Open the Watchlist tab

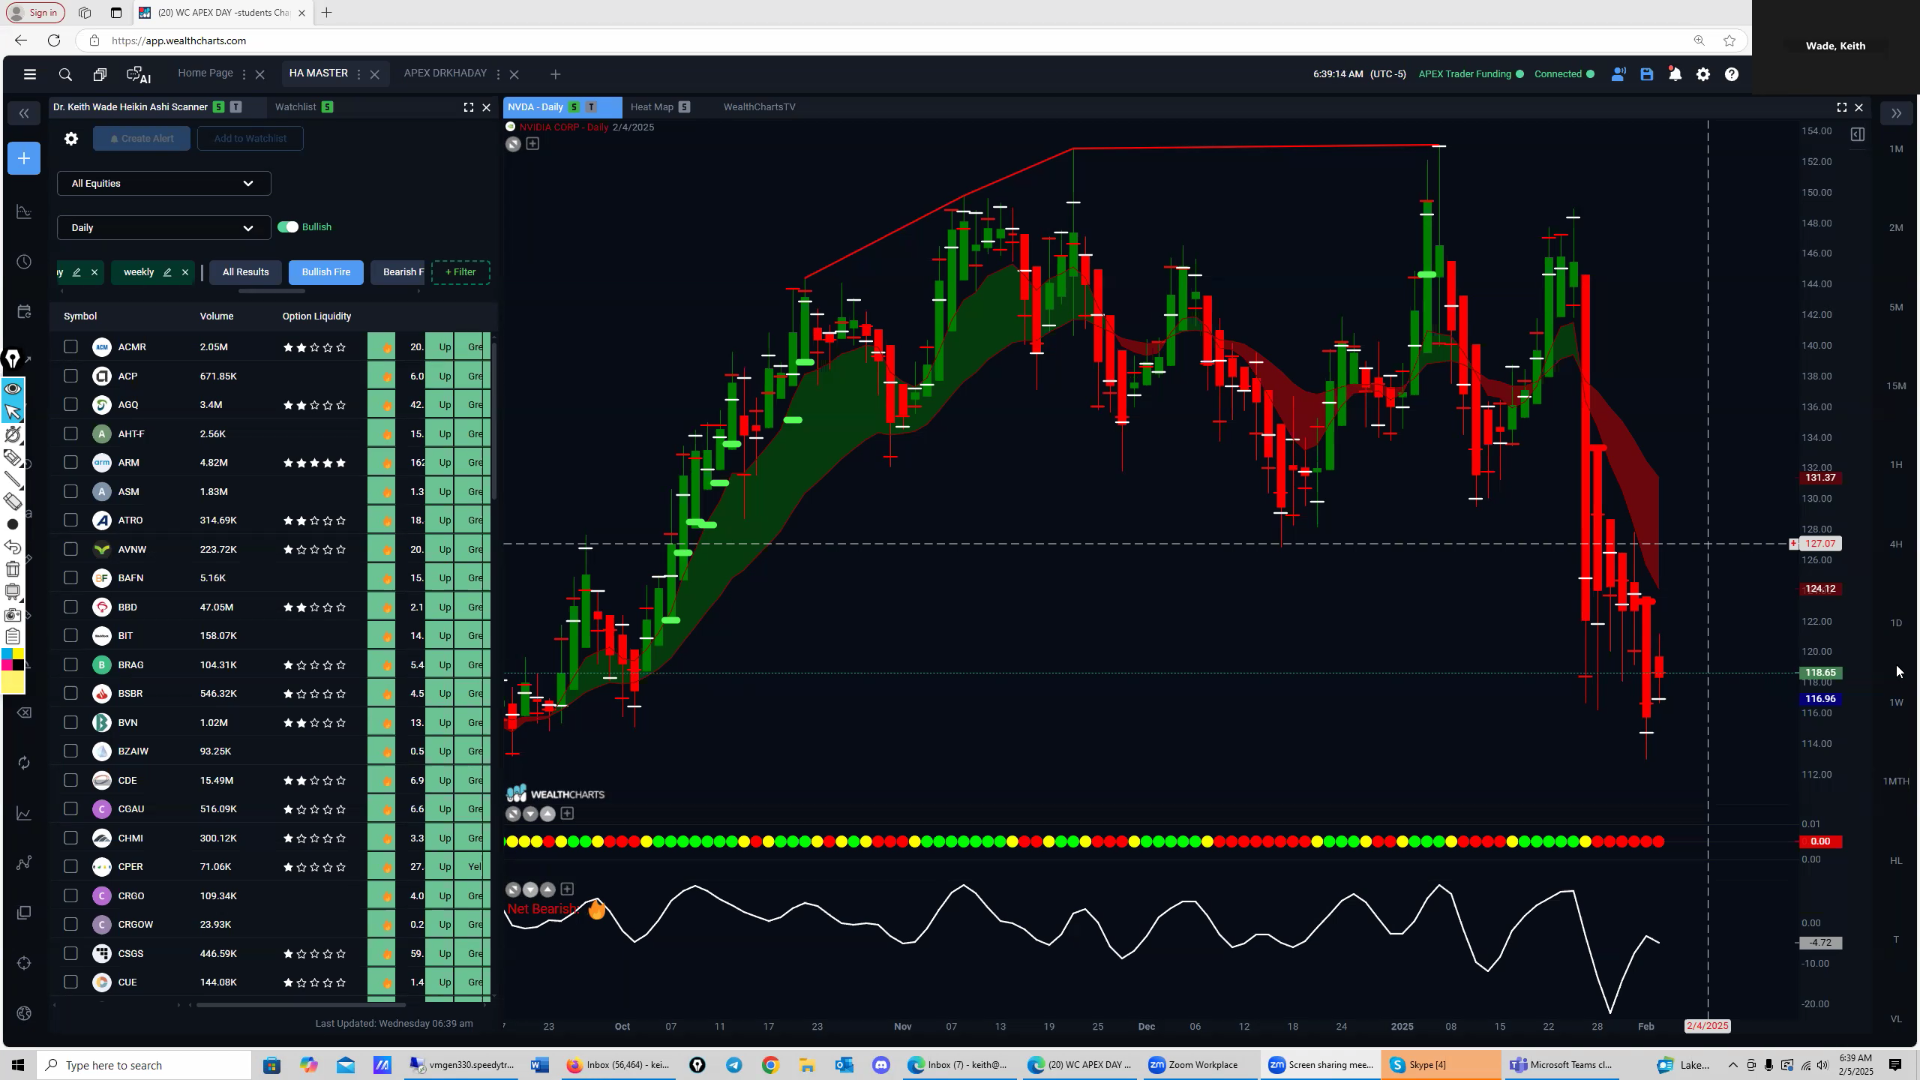295,107
